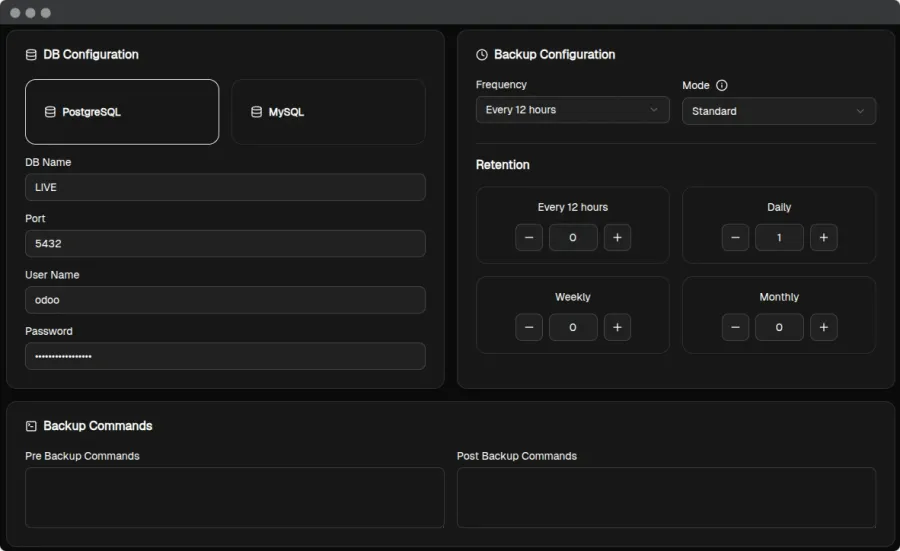Click the Mode info icon
900x551 pixels.
click(x=722, y=86)
